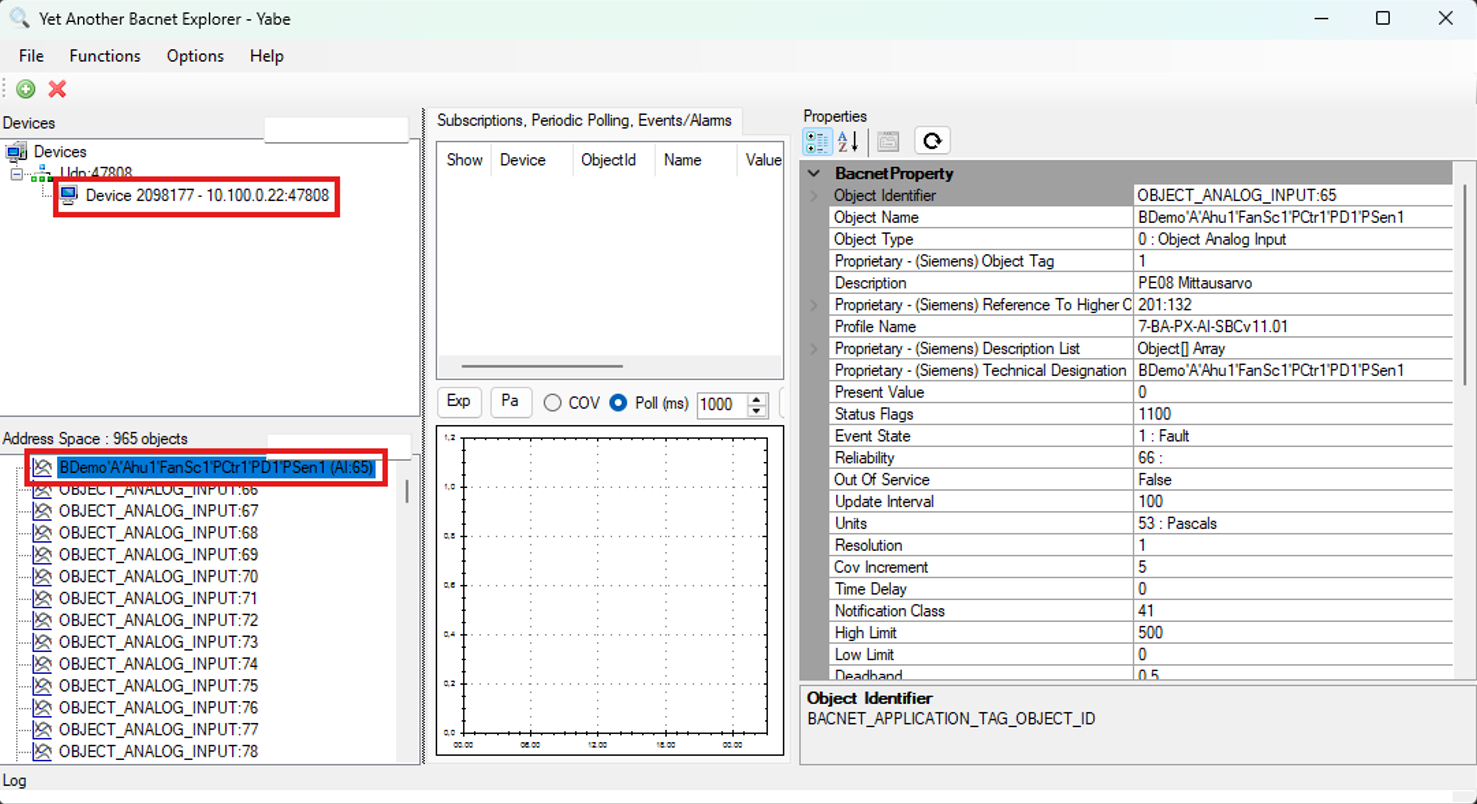Click the Pa button
1477x804 pixels.
pyautogui.click(x=510, y=402)
